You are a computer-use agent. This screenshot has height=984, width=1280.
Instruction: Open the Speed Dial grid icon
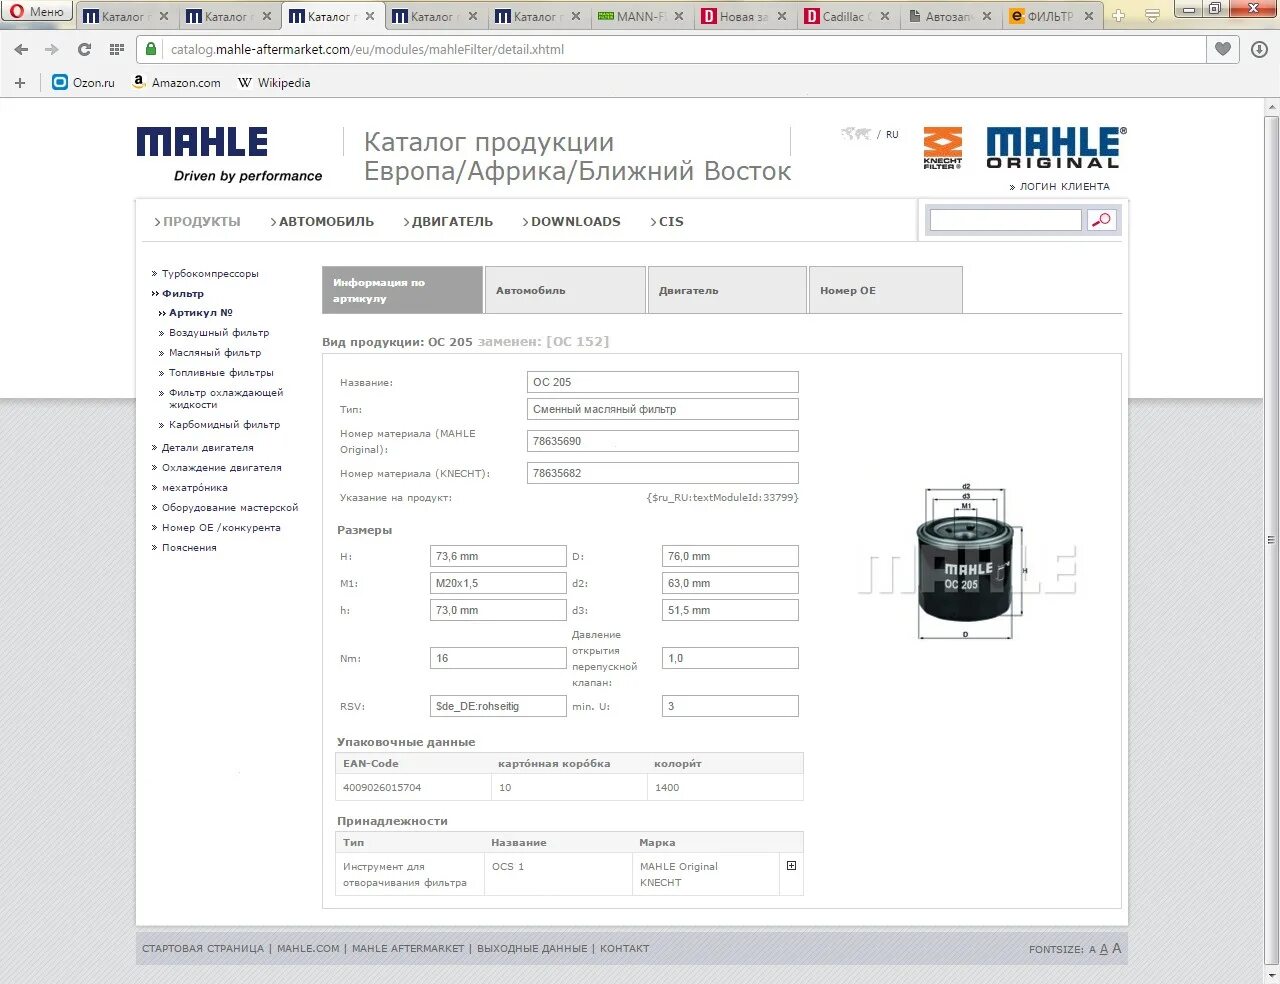coord(117,49)
